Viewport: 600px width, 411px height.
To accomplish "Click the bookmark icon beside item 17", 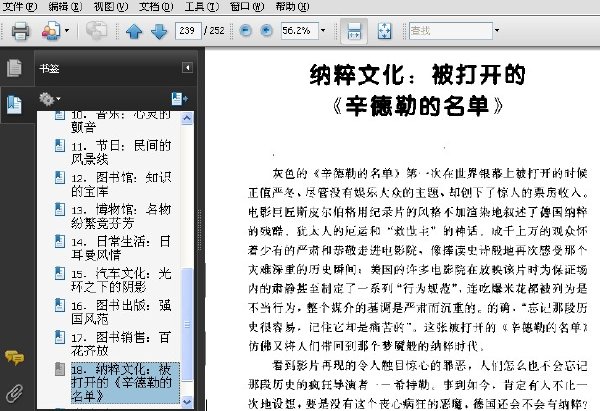I will pyautogui.click(x=60, y=337).
